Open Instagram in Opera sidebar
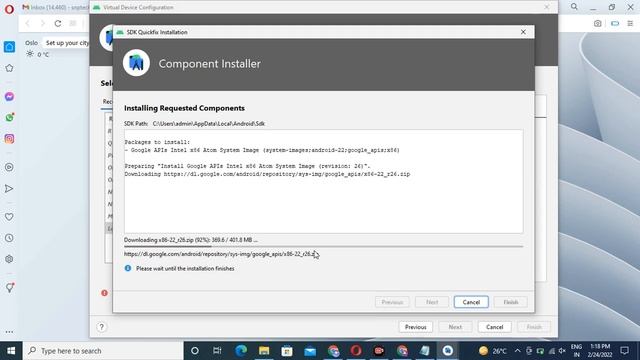Viewport: 640px width, 360px height. click(9, 139)
